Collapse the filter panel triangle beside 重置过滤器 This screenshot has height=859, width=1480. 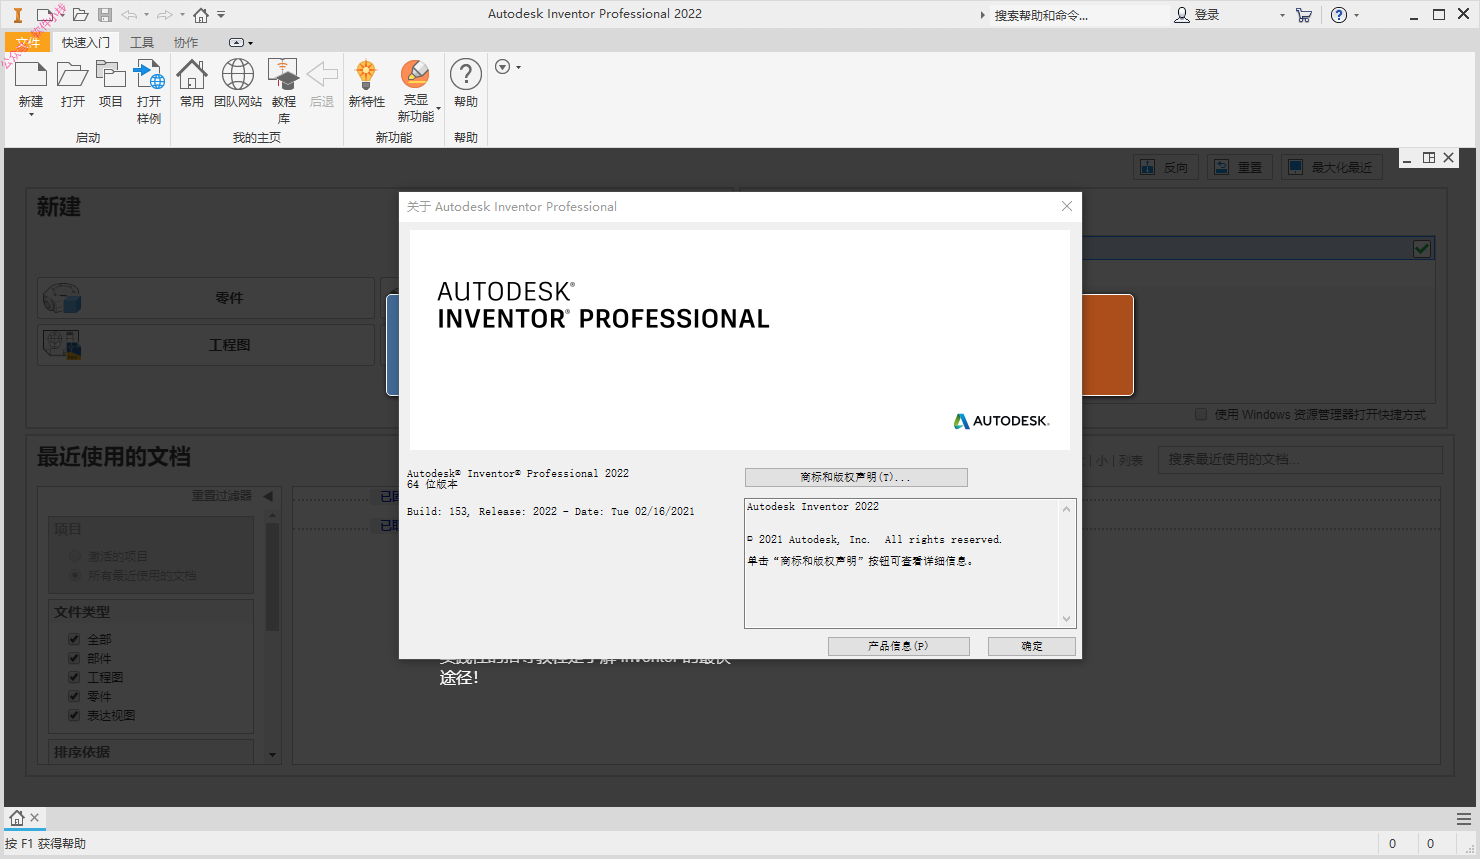coord(268,496)
